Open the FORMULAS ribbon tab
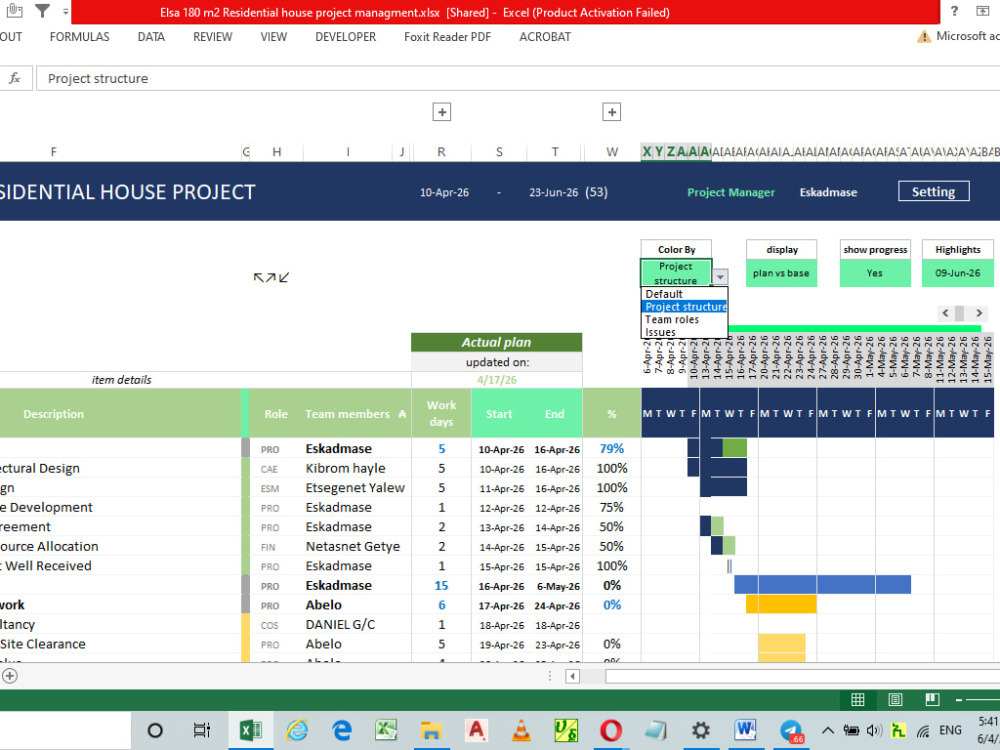The image size is (1000, 750). click(x=80, y=37)
